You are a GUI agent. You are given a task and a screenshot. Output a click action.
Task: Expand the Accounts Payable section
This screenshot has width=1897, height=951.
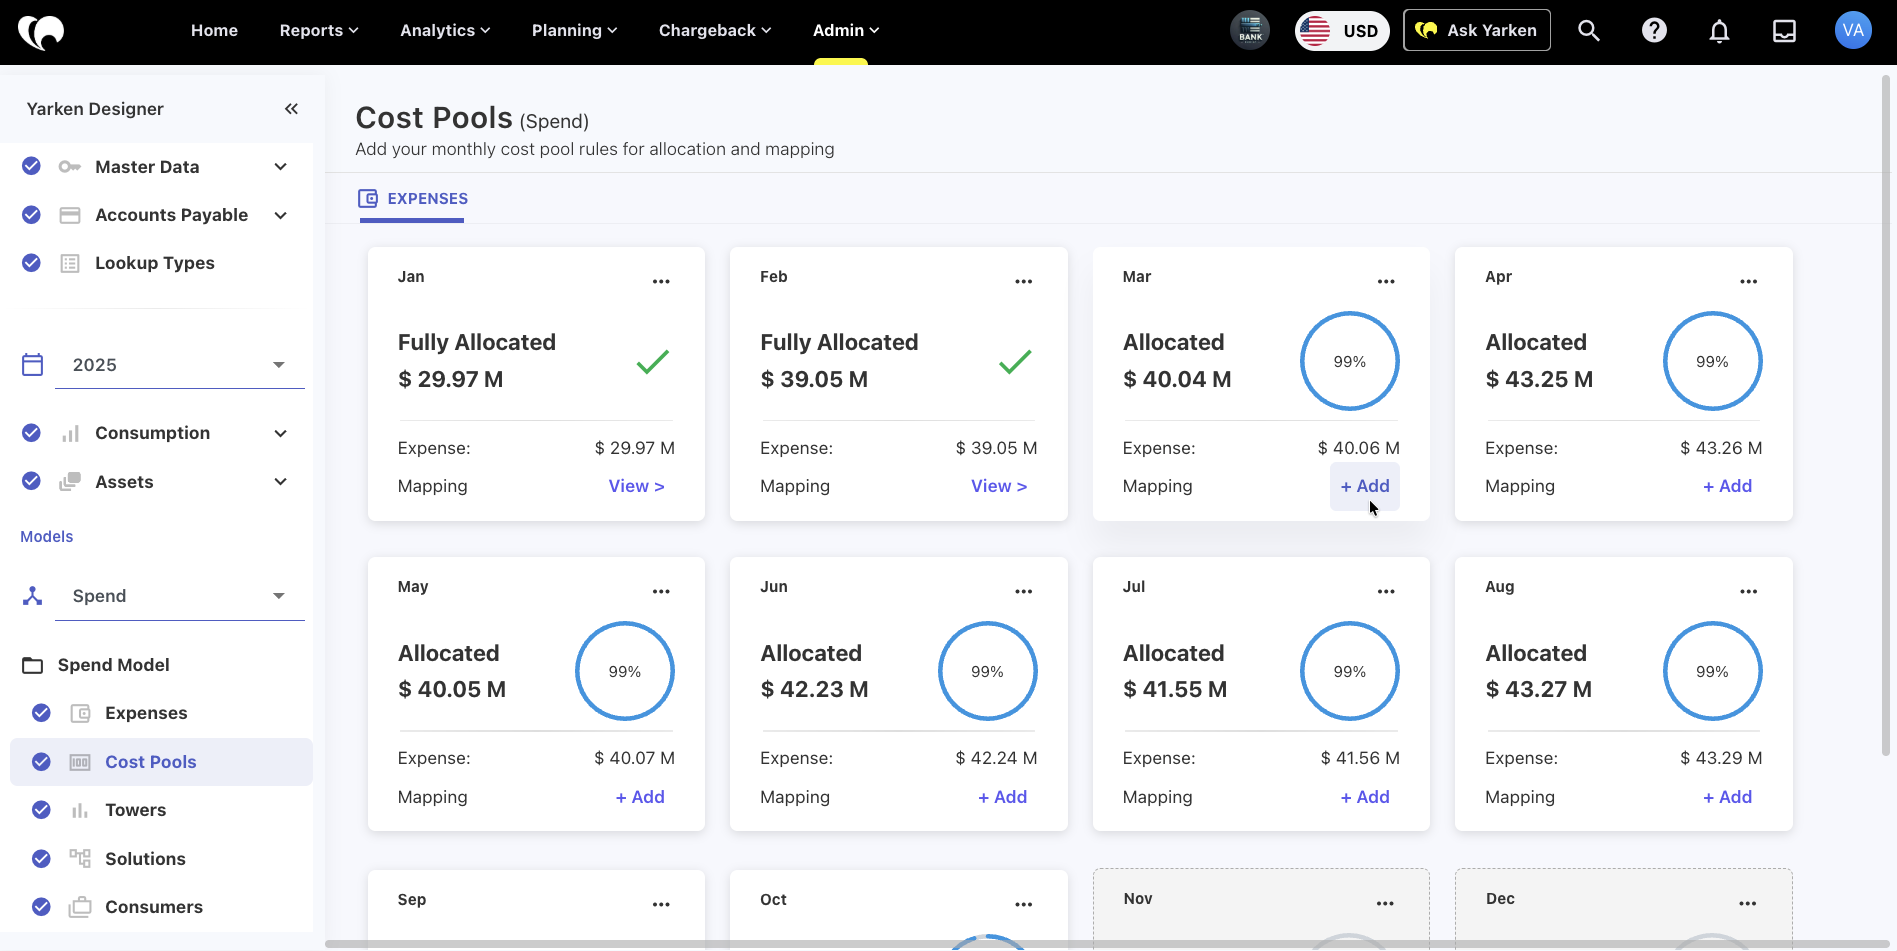(281, 215)
